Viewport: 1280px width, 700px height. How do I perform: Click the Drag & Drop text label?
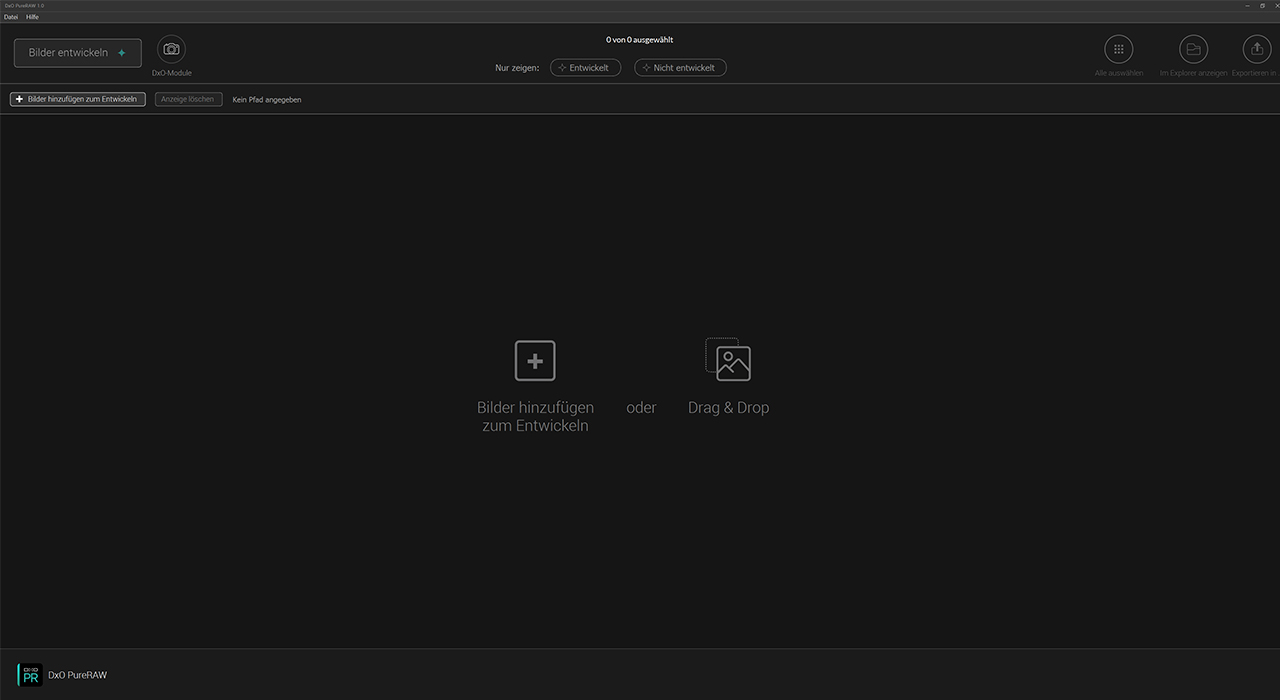[728, 408]
